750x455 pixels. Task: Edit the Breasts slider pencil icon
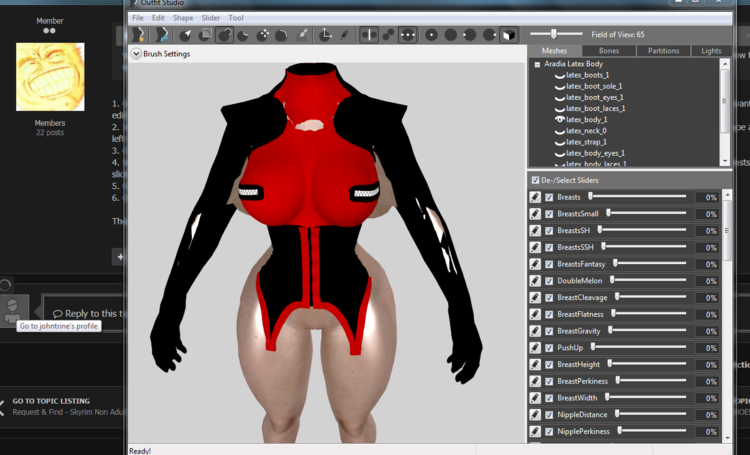pos(535,197)
